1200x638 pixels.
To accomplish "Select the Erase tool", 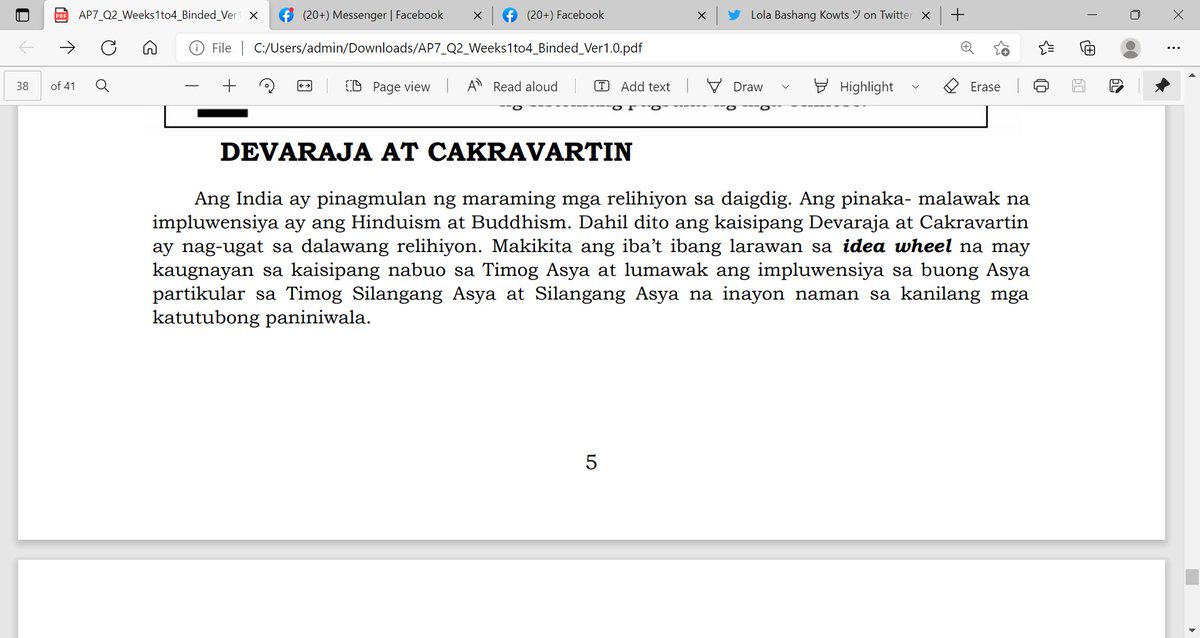I will pos(972,86).
